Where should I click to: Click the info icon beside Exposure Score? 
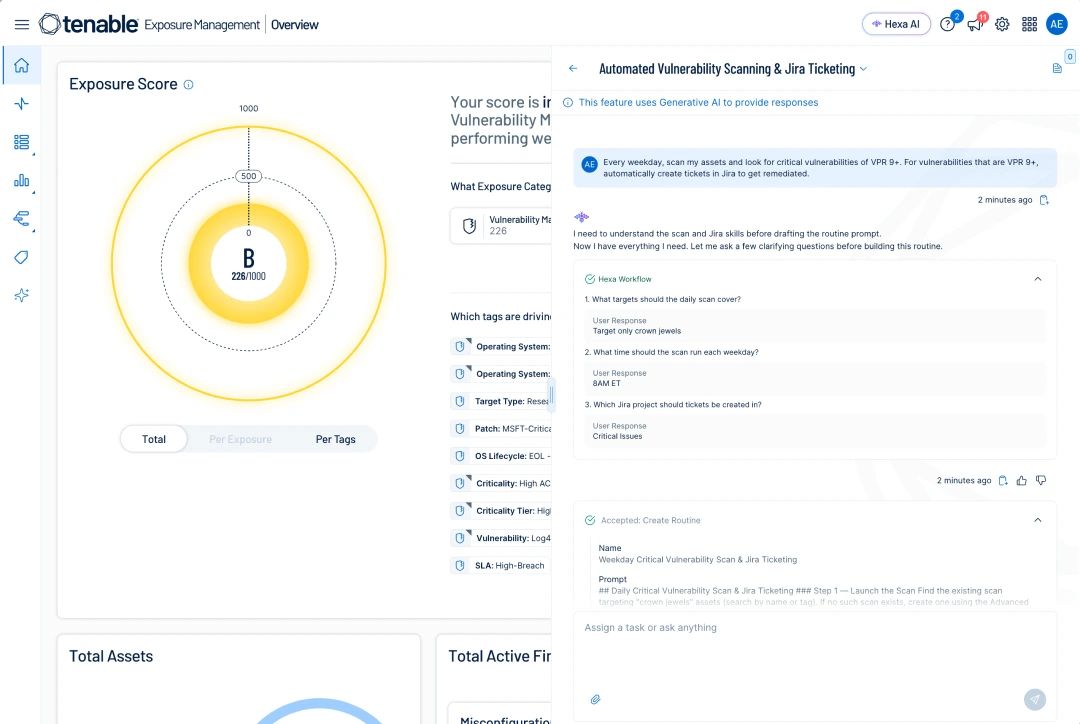click(188, 85)
